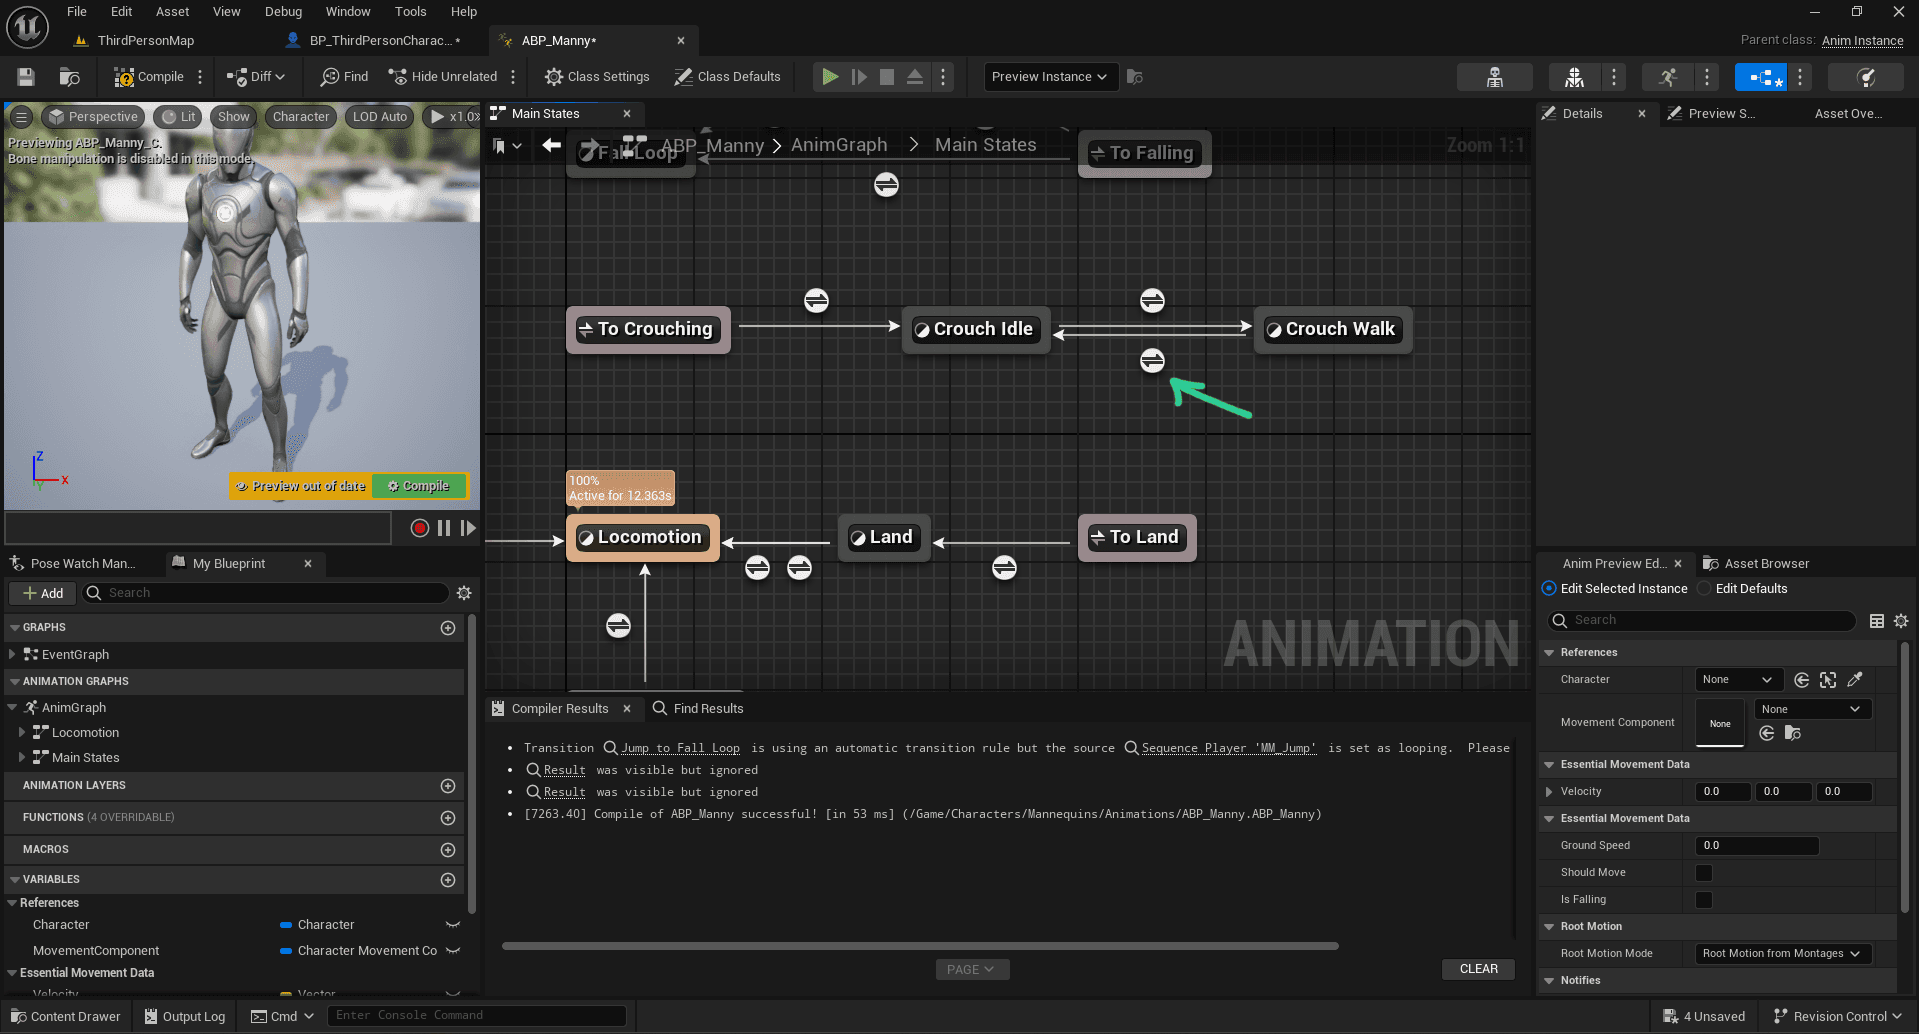The image size is (1919, 1034).
Task: Click the Browse to asset icon in the toolbar
Action: [x=69, y=77]
